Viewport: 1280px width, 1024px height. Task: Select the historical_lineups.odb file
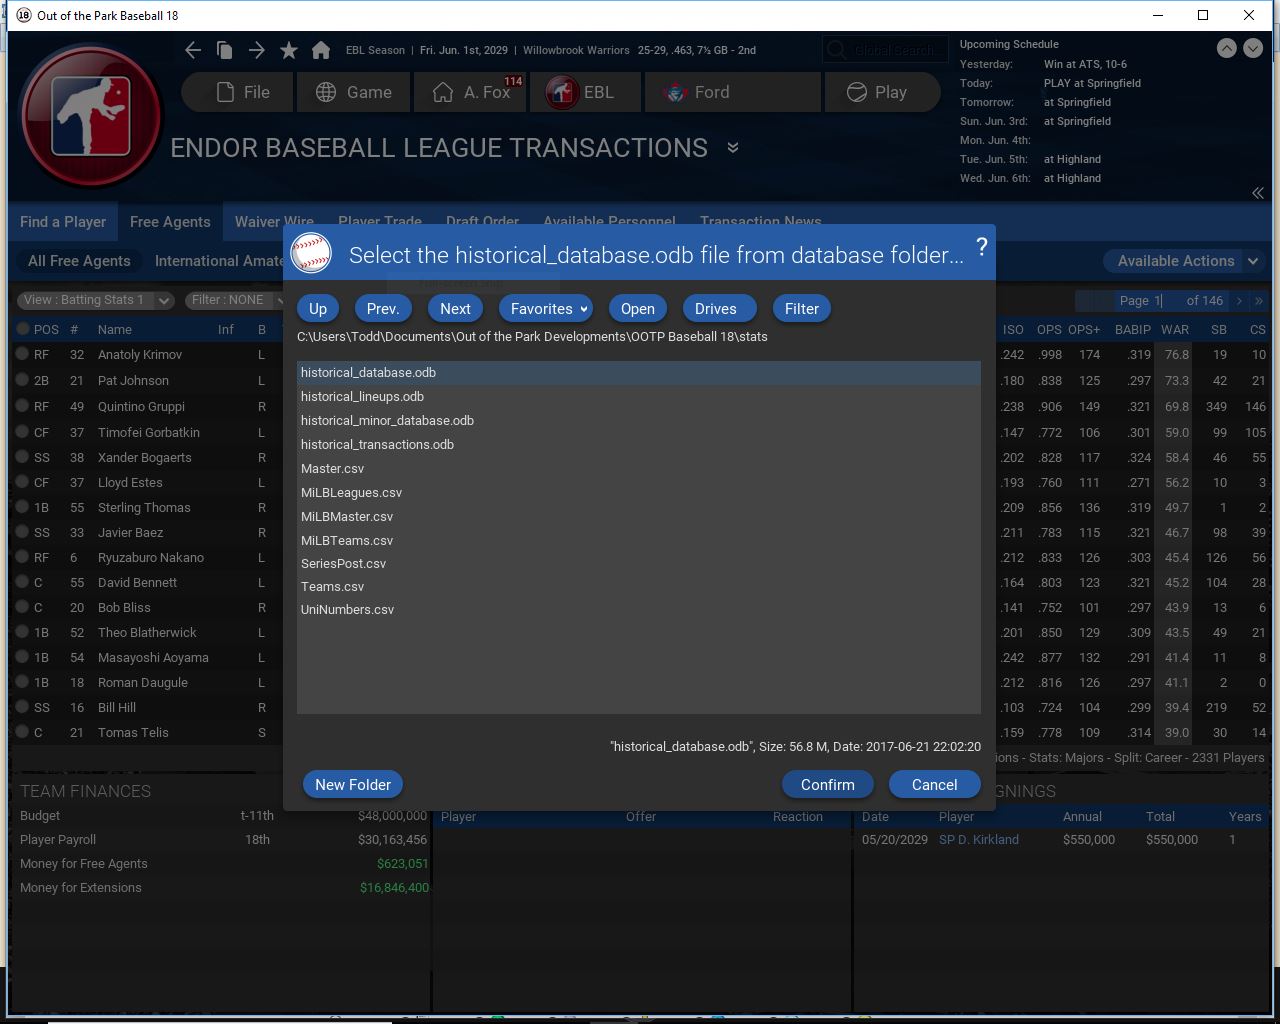coord(362,397)
